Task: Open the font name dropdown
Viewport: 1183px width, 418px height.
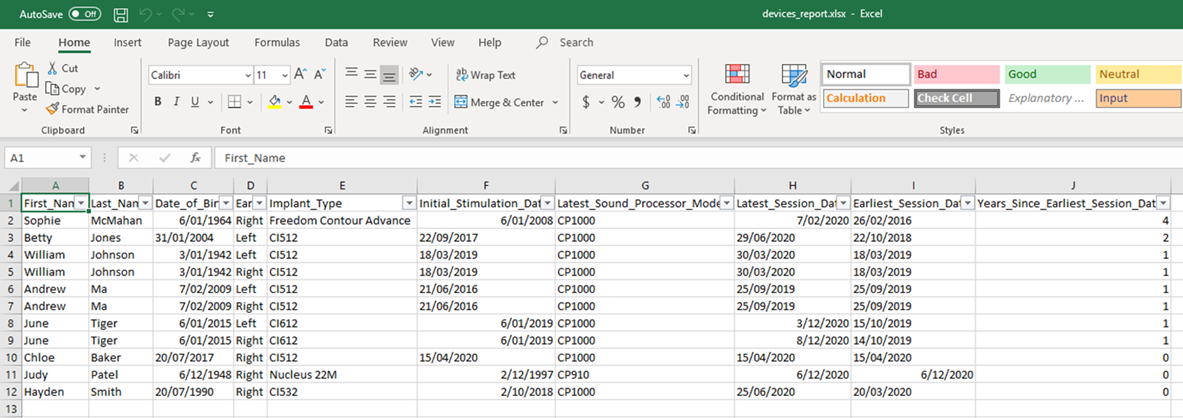Action: click(247, 75)
